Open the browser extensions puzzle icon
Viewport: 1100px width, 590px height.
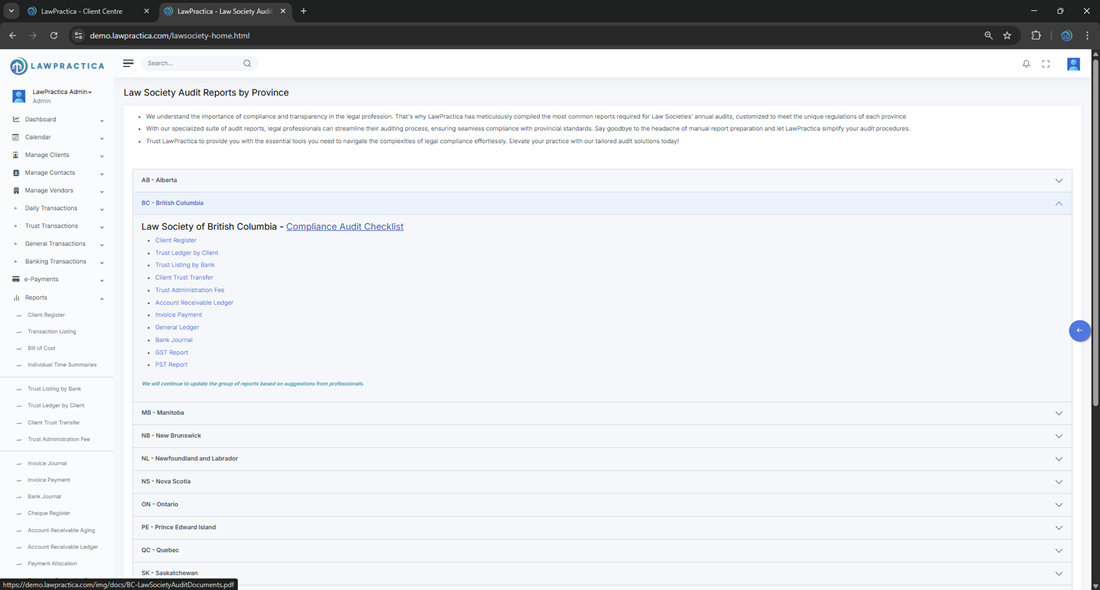point(1036,35)
